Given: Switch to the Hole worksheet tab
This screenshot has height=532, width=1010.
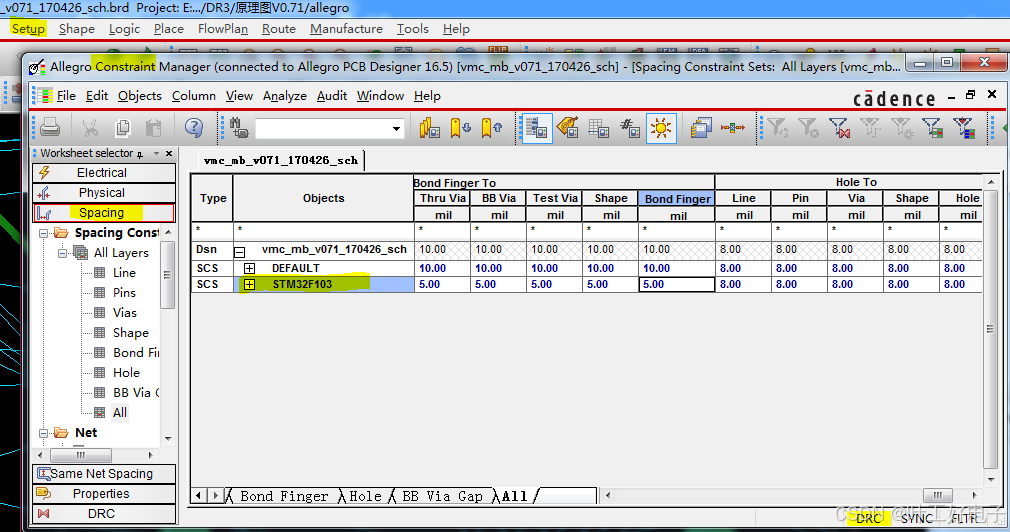Looking at the screenshot, I should click(x=365, y=496).
